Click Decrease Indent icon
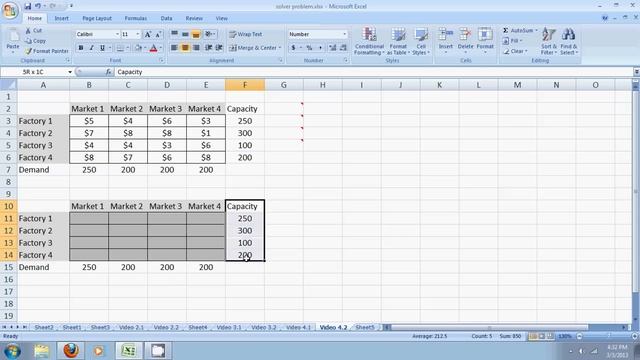 click(209, 48)
